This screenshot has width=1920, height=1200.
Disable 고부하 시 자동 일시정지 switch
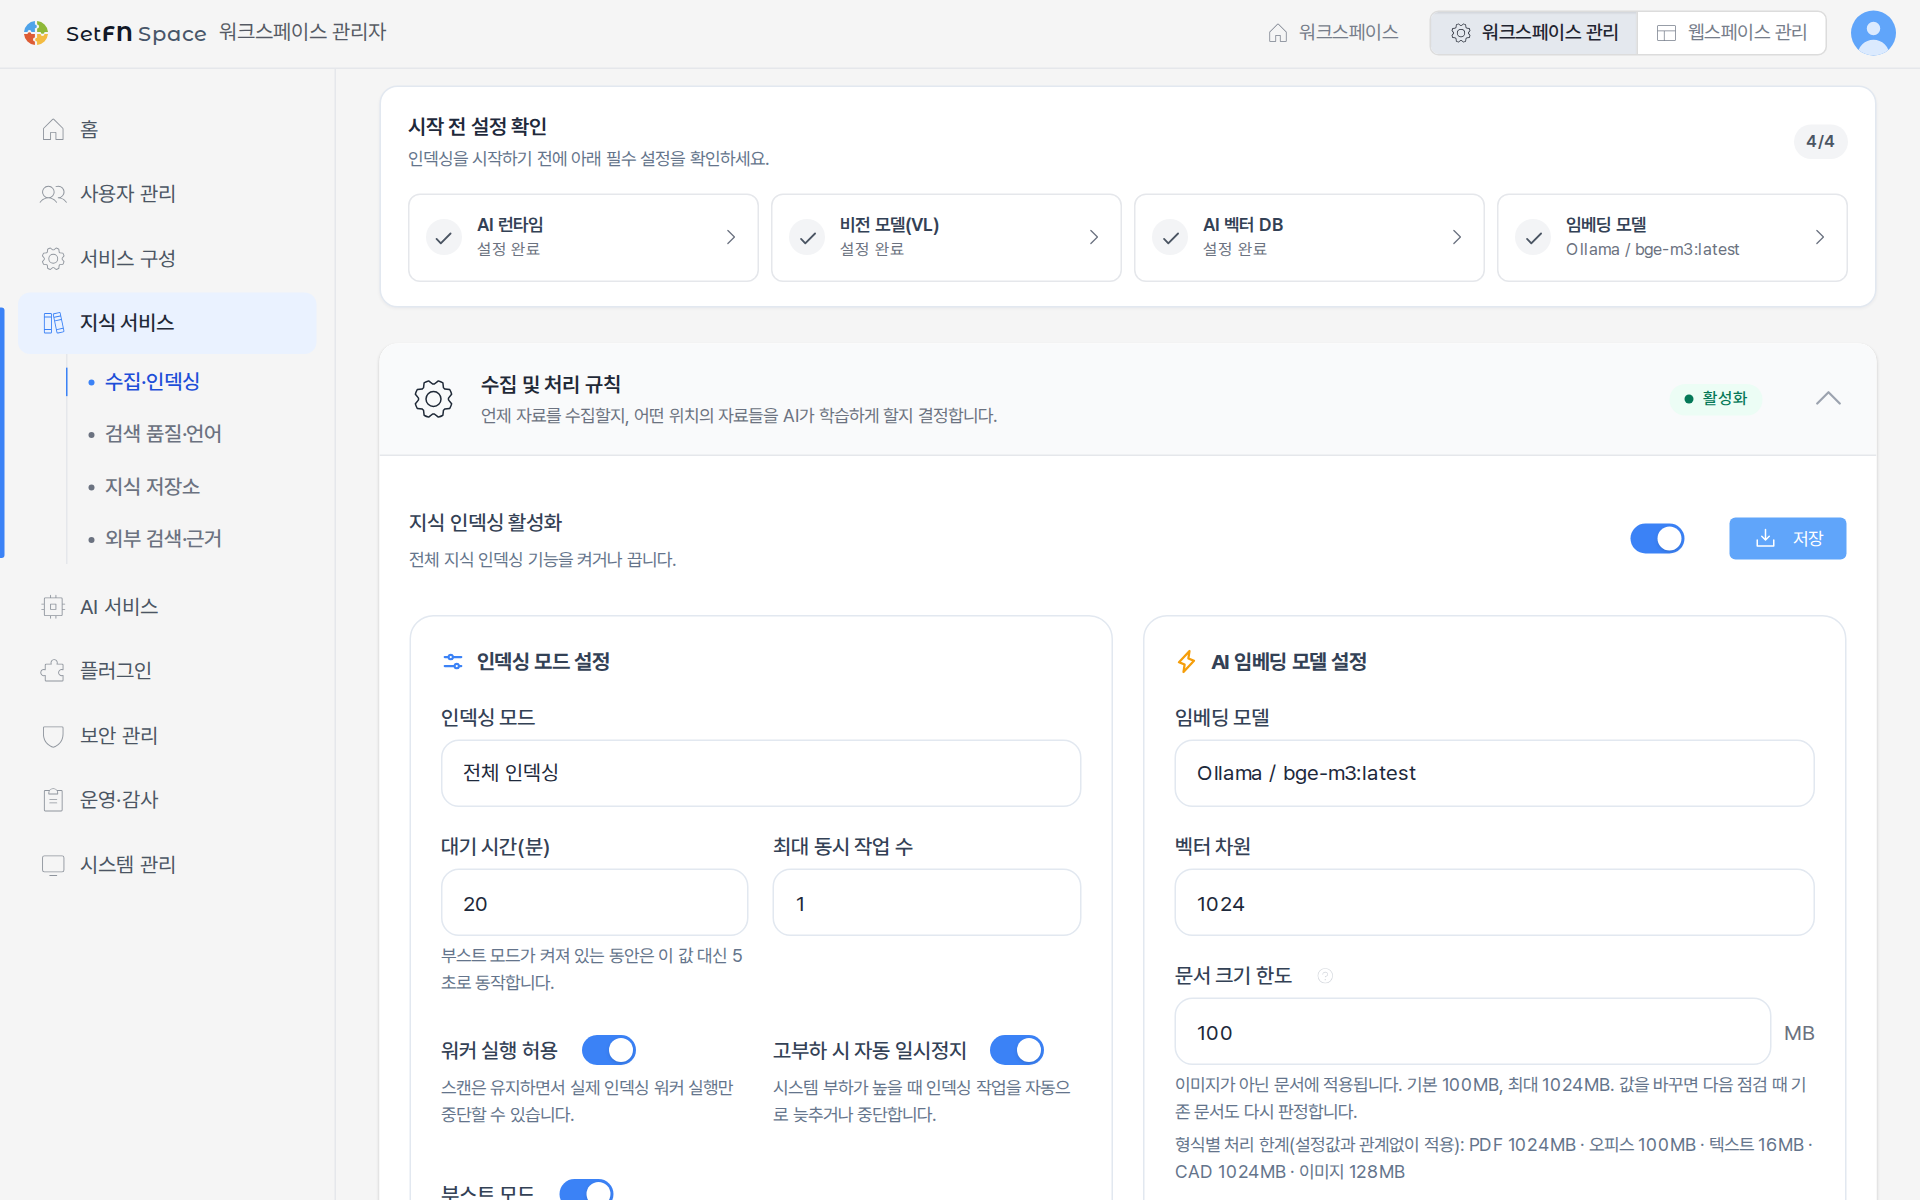(x=1016, y=1050)
